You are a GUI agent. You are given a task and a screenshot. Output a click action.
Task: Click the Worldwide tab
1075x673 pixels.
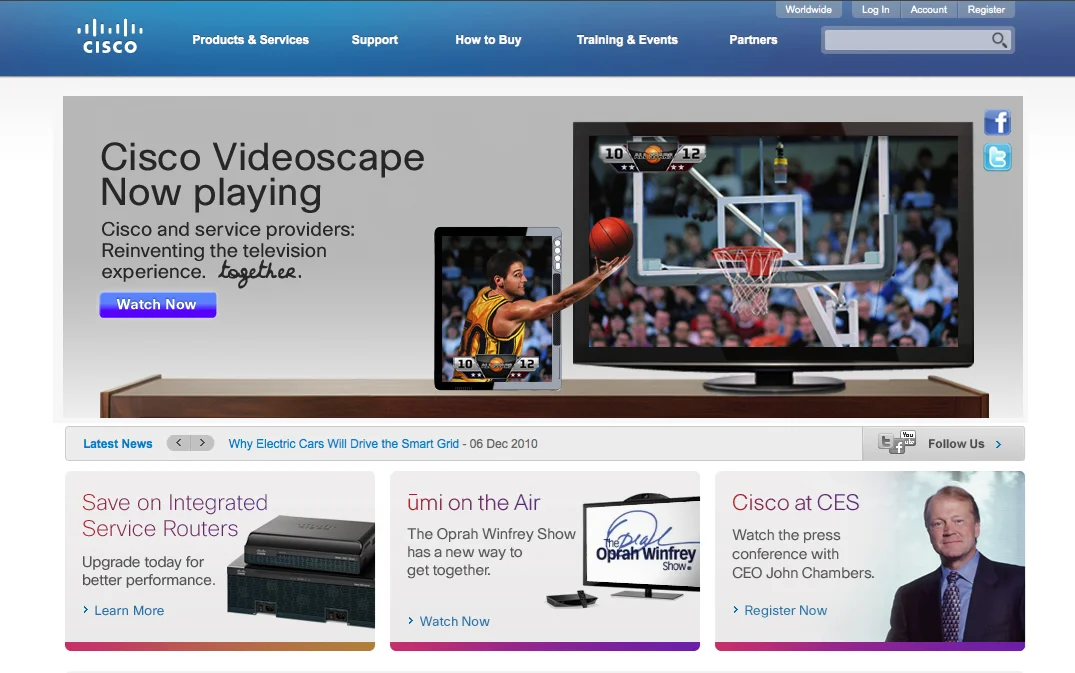808,10
